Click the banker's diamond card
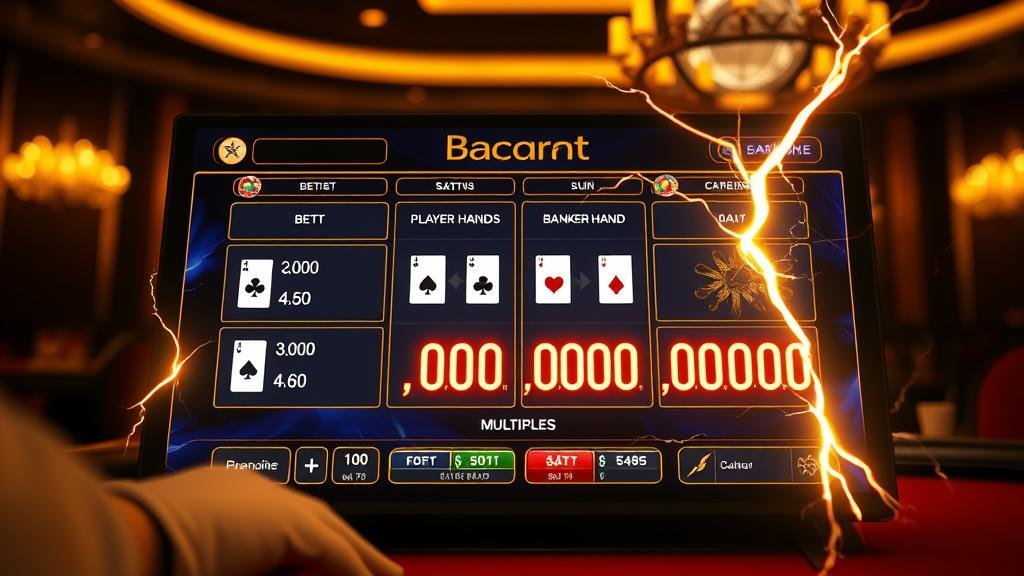 615,280
